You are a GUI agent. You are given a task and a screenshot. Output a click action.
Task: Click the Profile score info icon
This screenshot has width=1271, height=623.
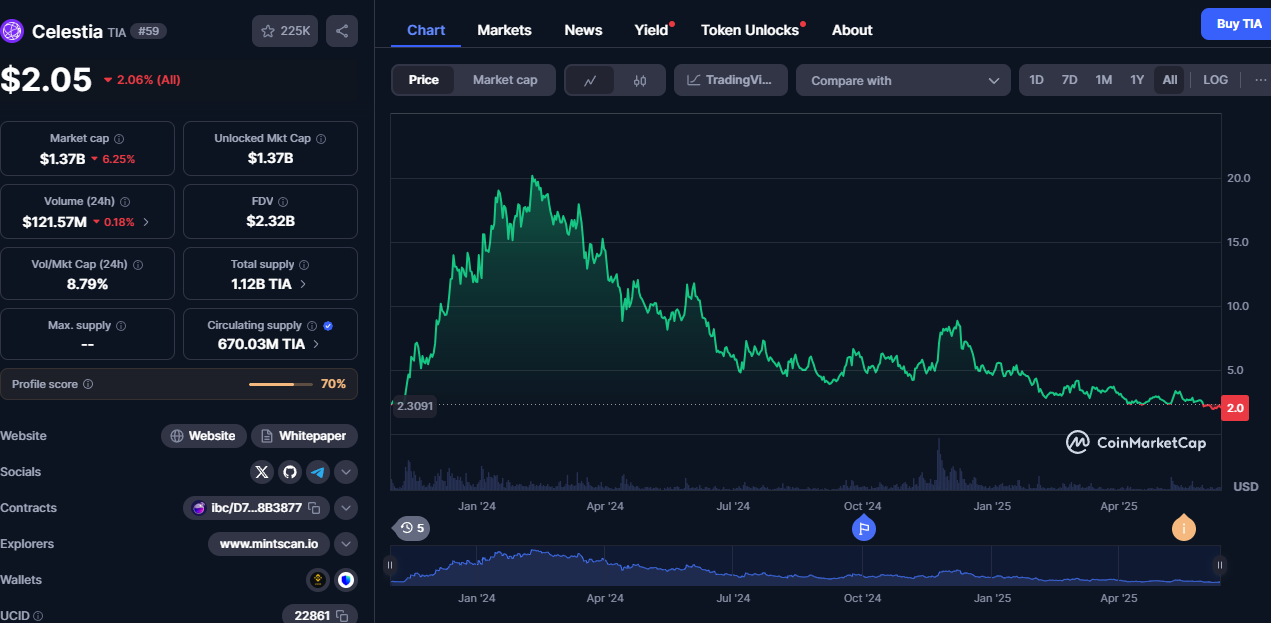(x=88, y=384)
